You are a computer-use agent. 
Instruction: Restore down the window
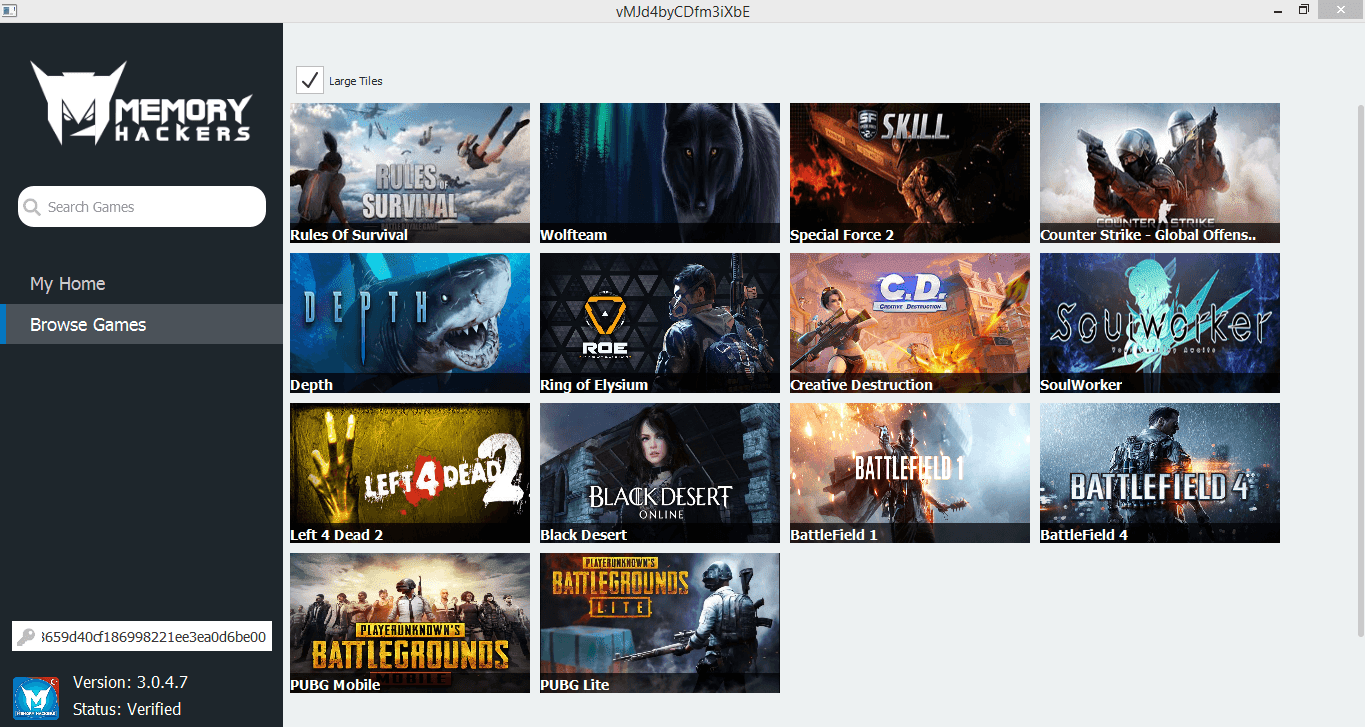[x=1304, y=10]
